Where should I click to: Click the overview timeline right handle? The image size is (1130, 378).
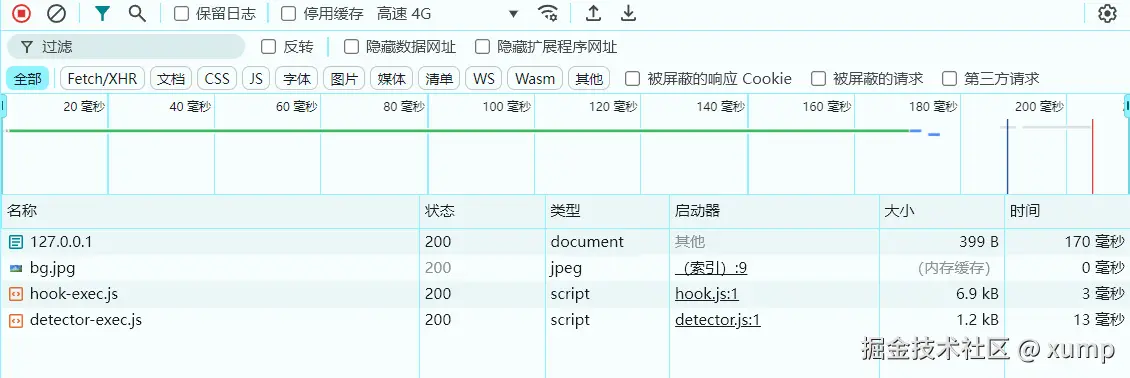1126,107
